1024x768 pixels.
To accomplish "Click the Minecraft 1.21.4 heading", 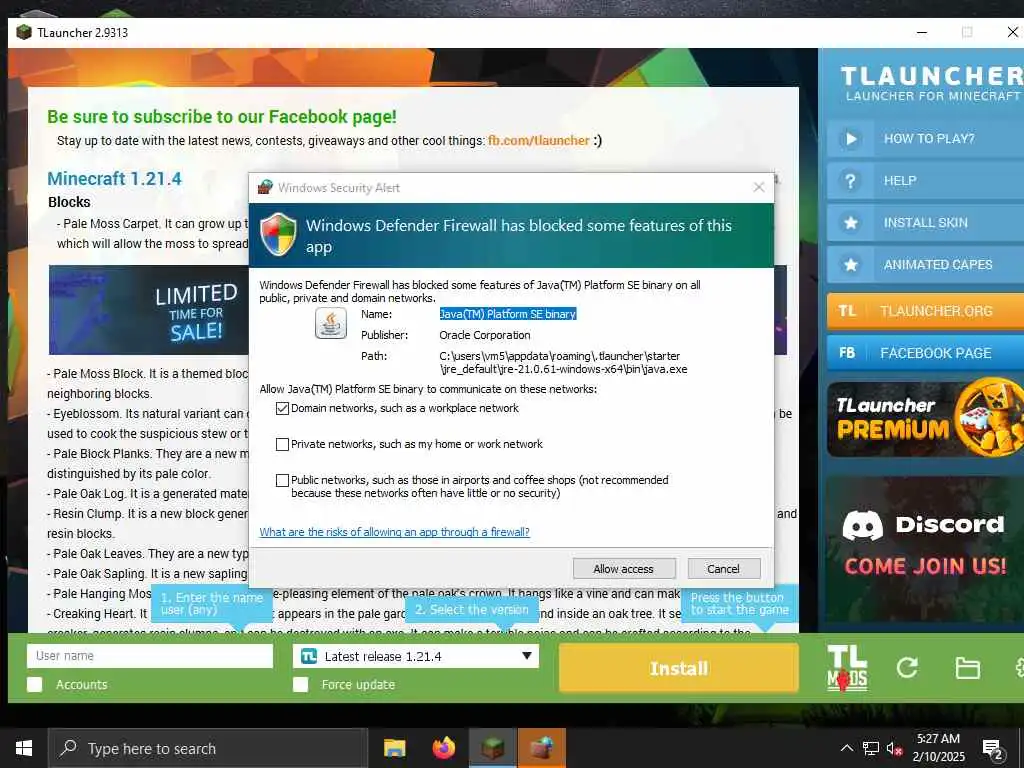I will (114, 179).
